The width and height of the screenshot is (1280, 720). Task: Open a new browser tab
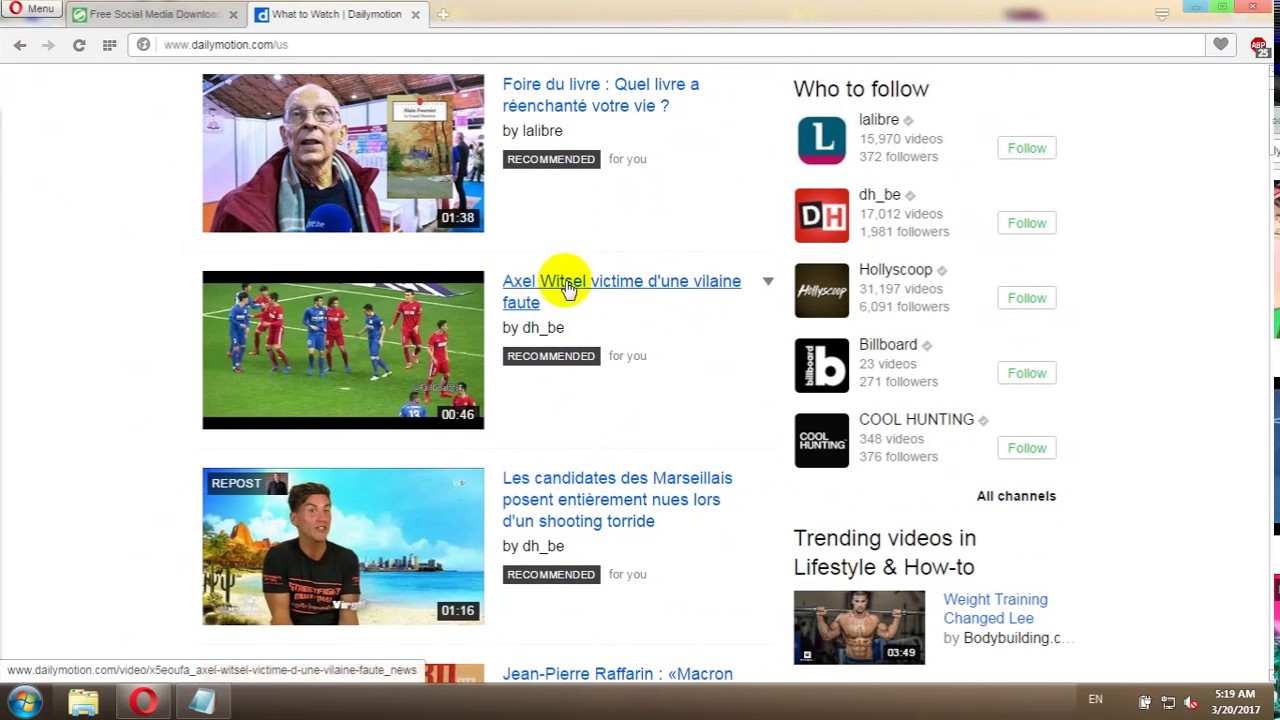[x=443, y=14]
